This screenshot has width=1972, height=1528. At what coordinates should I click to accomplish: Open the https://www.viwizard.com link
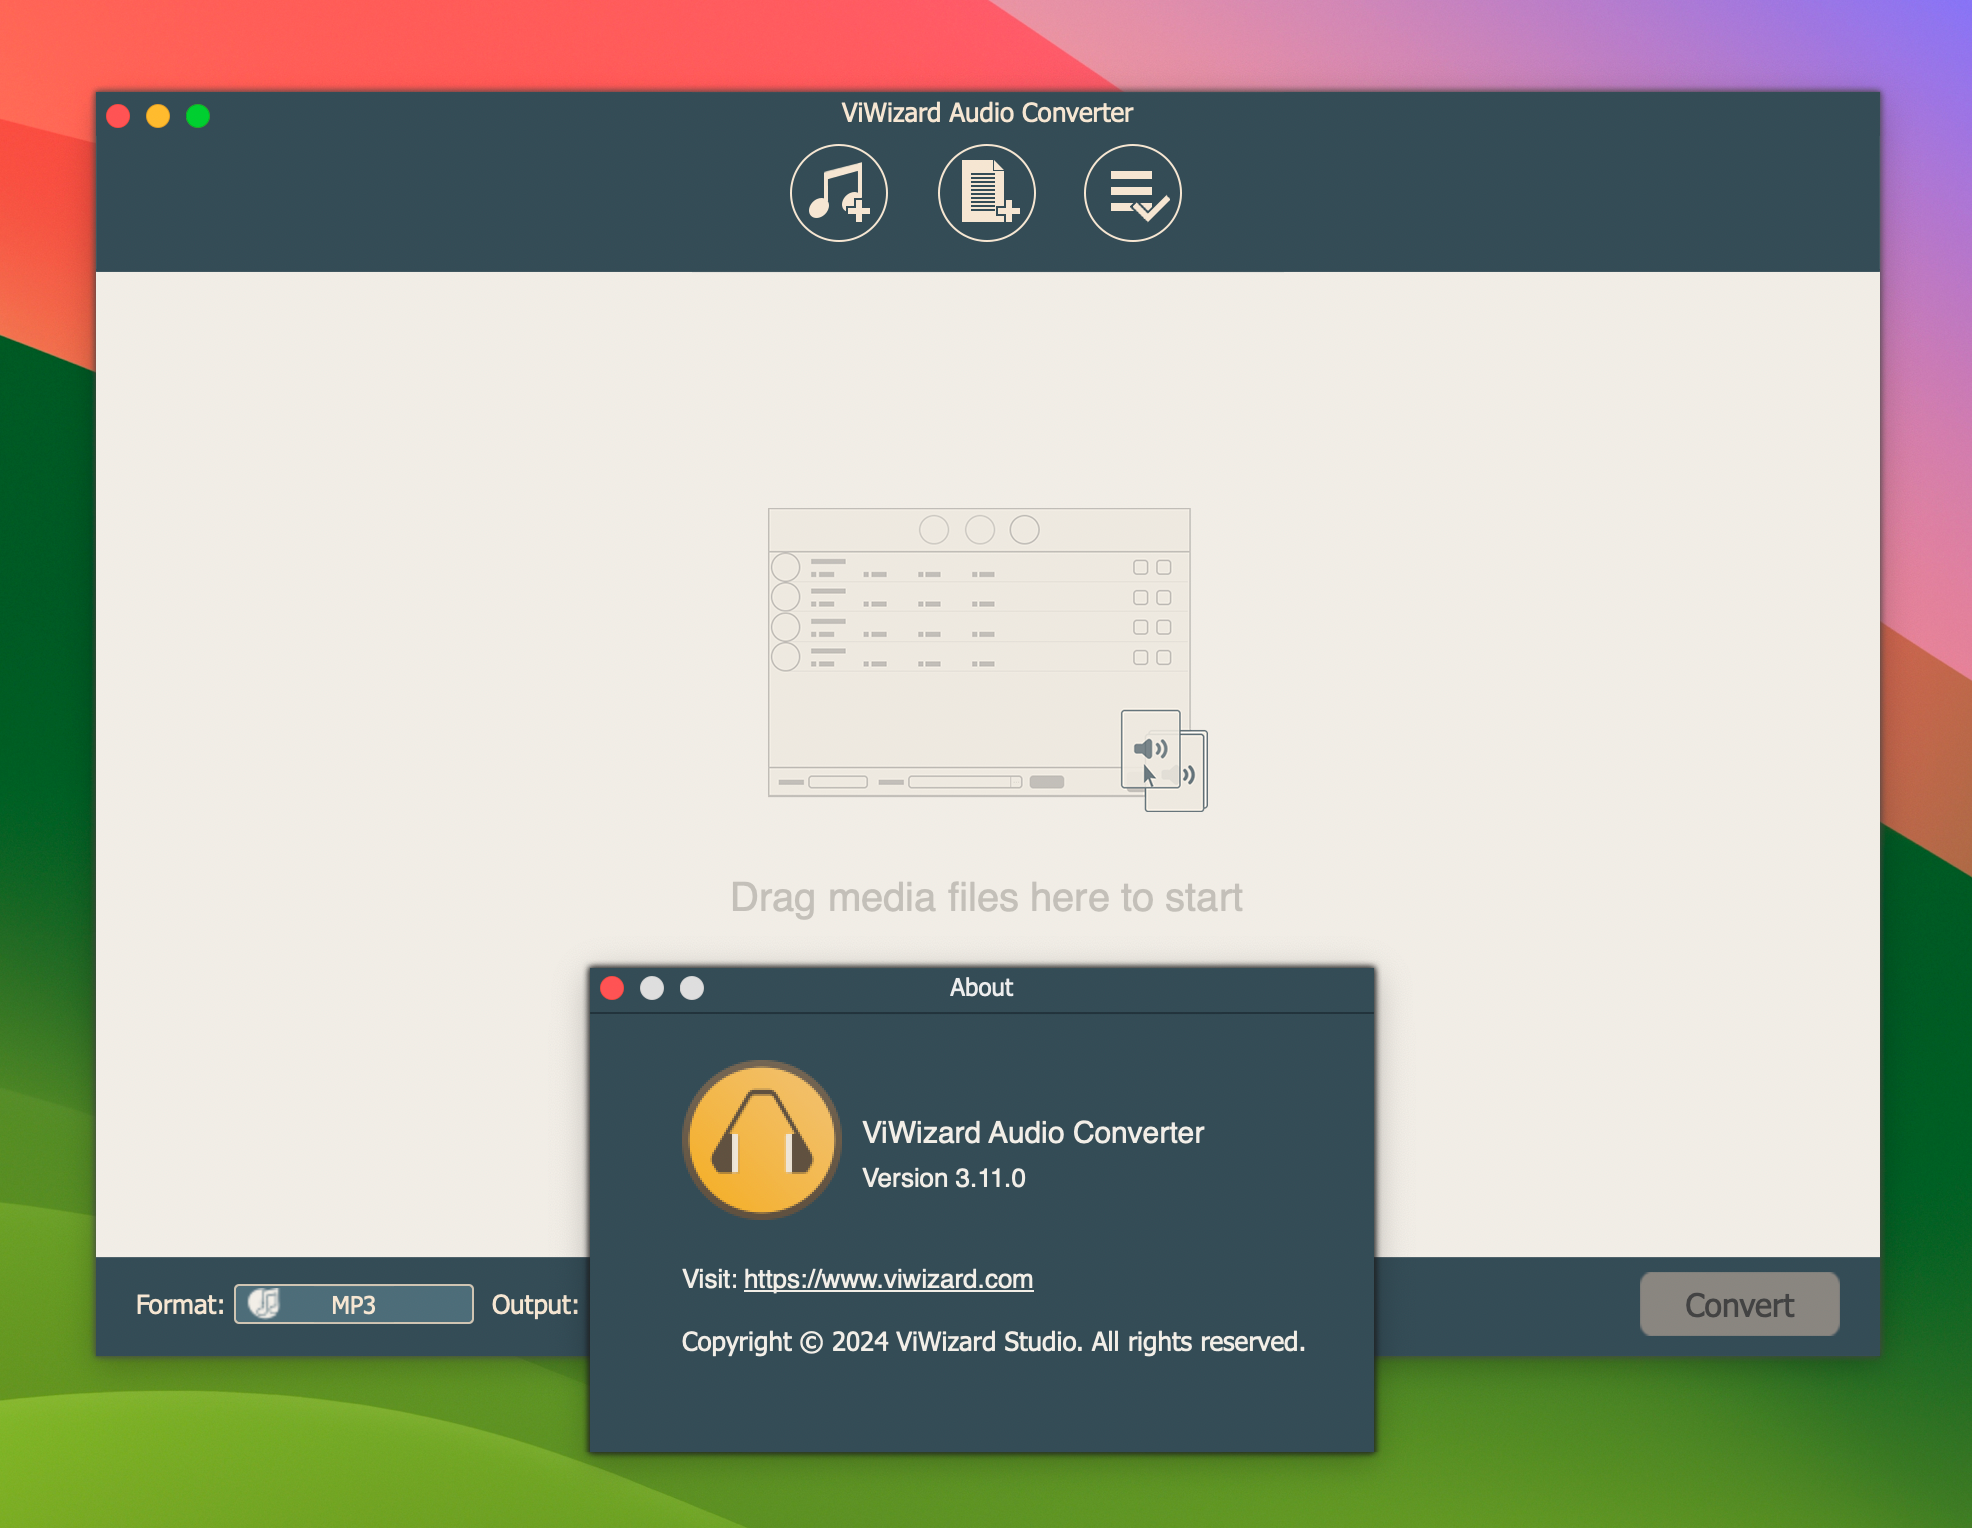coord(888,1279)
